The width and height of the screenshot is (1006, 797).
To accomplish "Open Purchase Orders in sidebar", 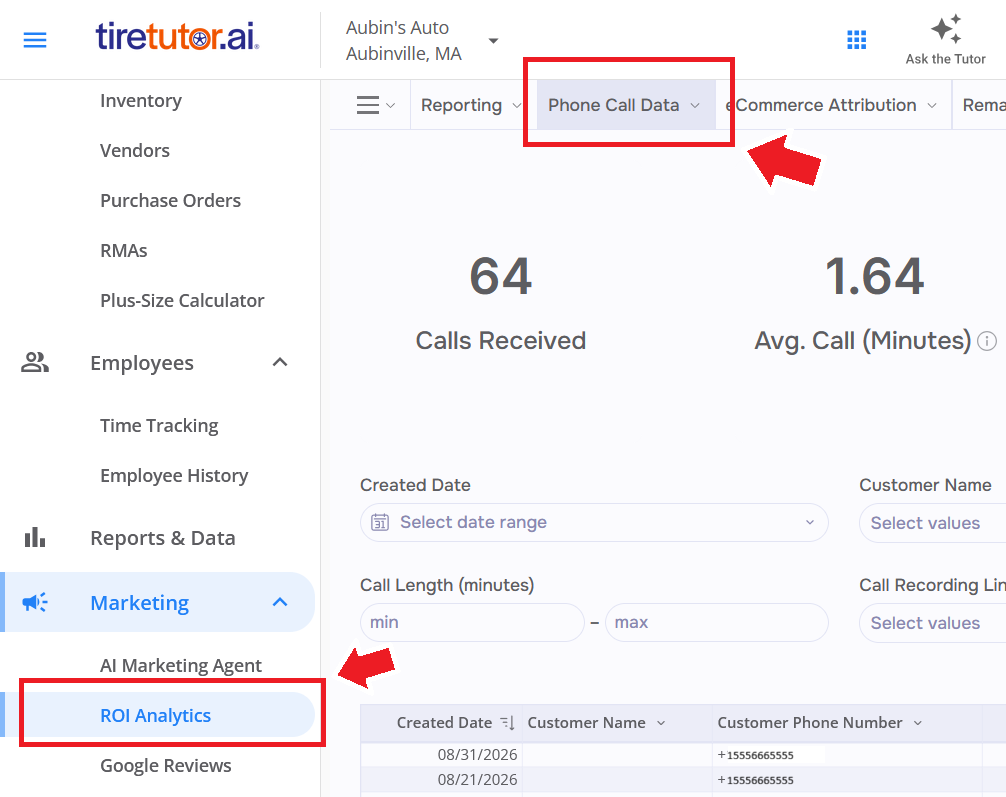I will pyautogui.click(x=171, y=200).
